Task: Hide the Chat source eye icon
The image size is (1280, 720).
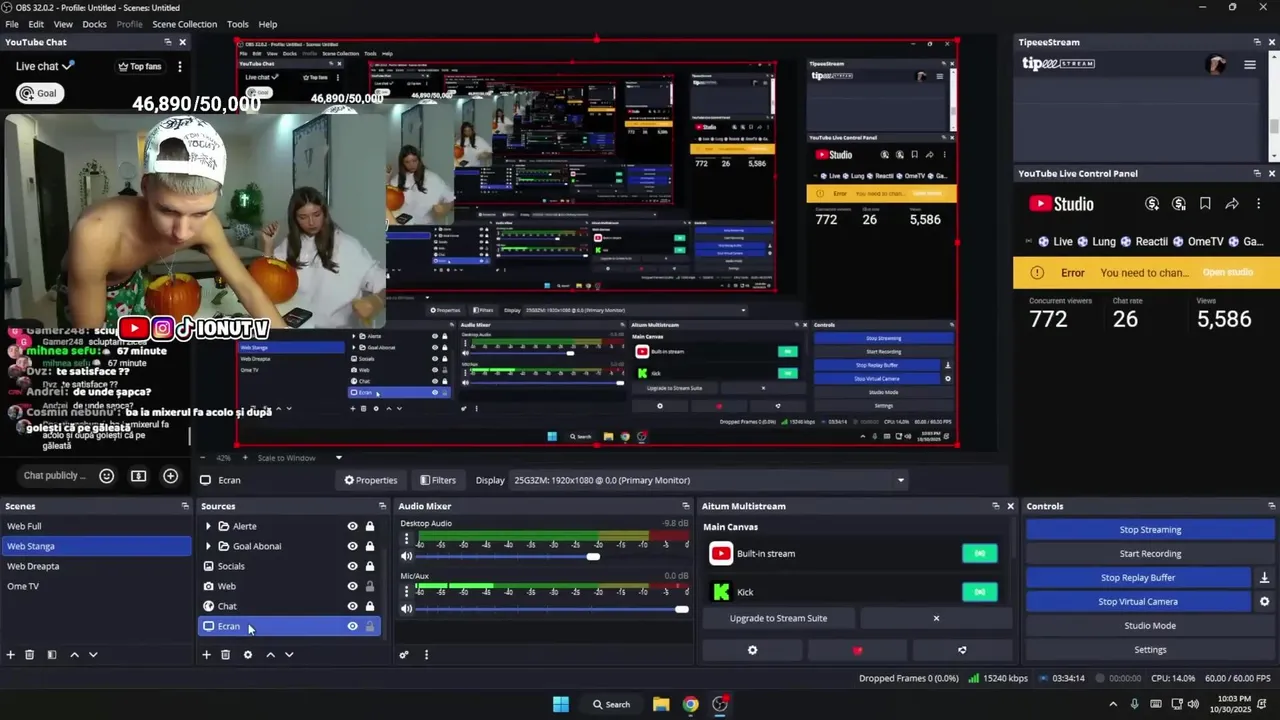Action: point(352,606)
